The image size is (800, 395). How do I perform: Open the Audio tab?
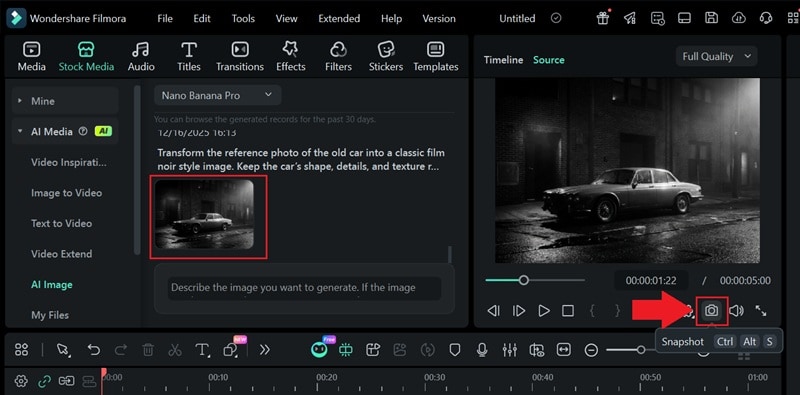(x=141, y=57)
